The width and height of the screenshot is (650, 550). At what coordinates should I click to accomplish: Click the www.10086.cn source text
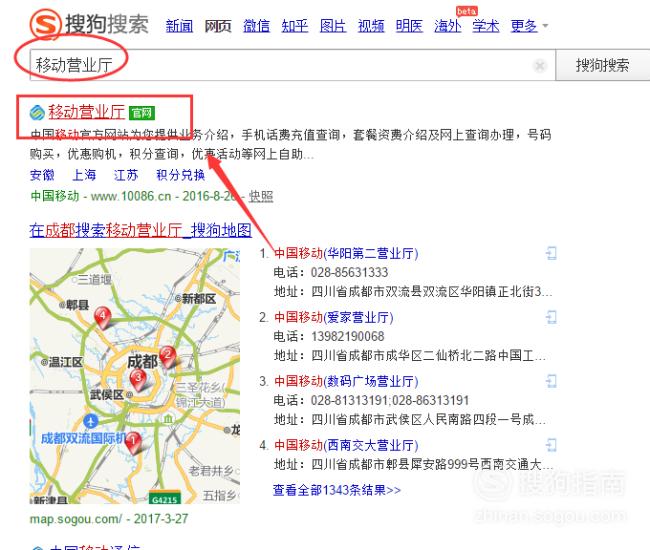click(x=131, y=196)
